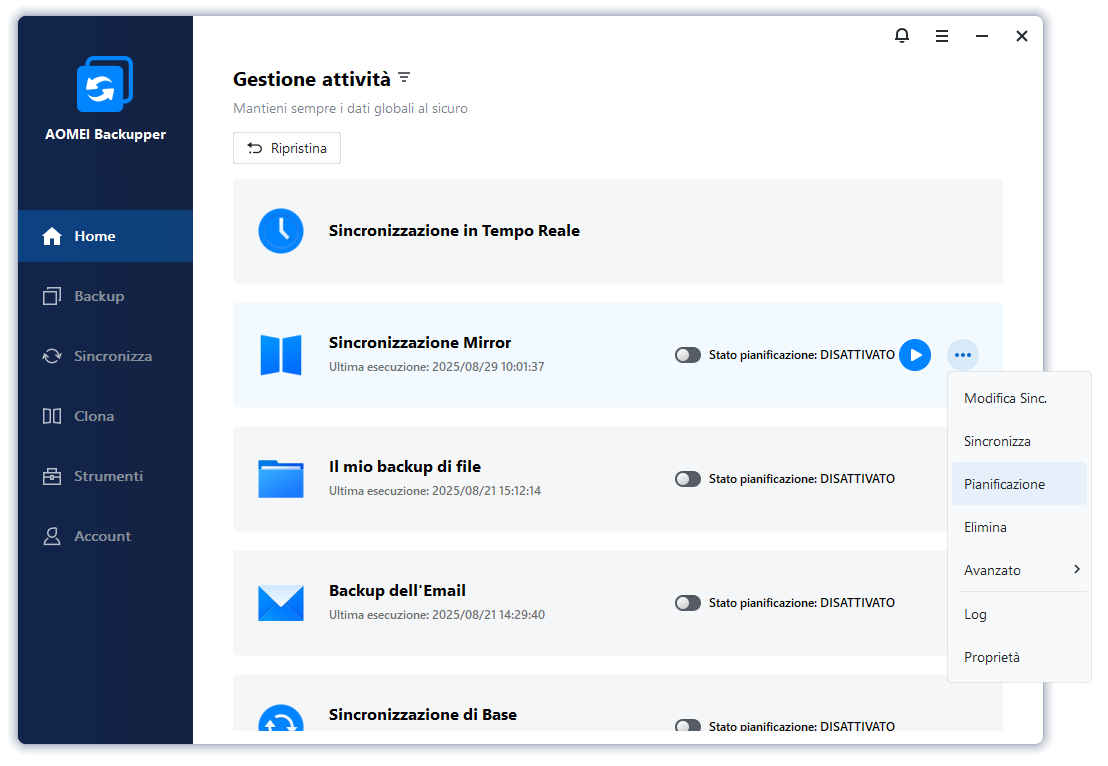Click the envelope icon of Backup dell'Email
1108x766 pixels.
[x=281, y=603]
